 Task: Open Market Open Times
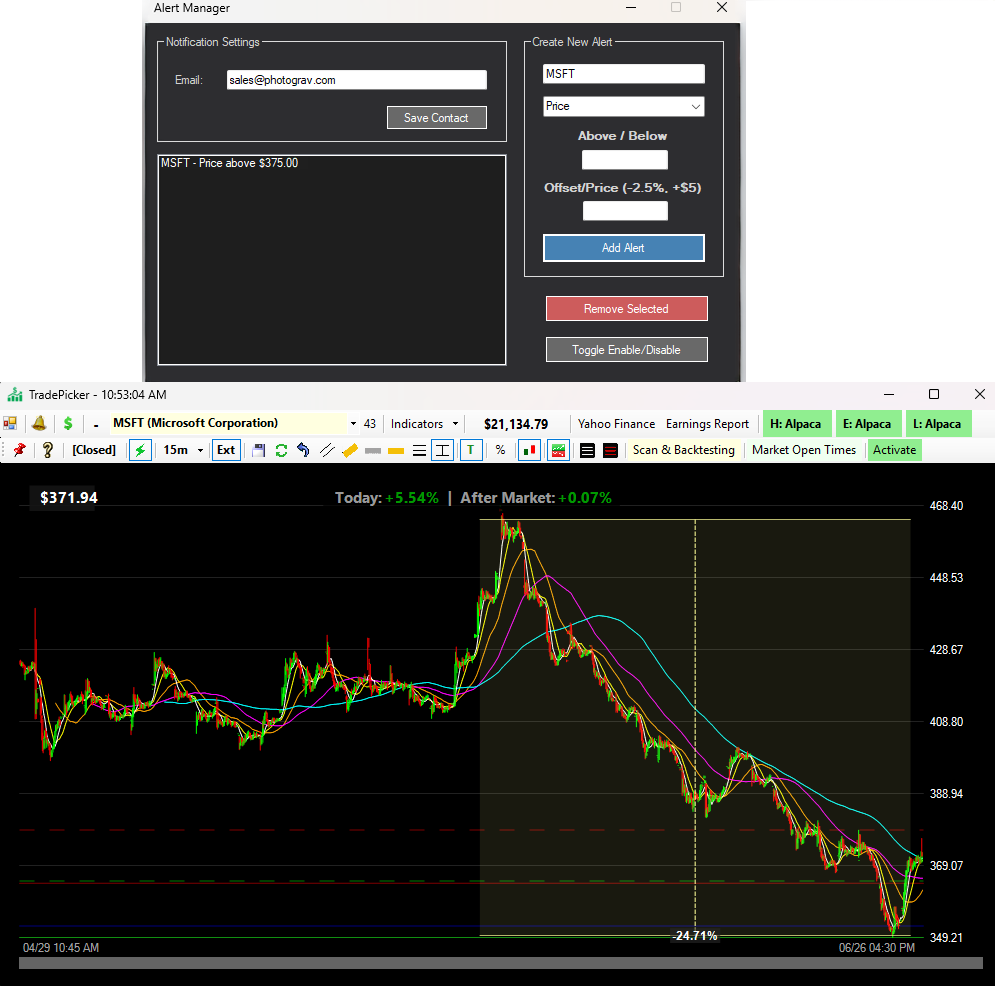804,450
